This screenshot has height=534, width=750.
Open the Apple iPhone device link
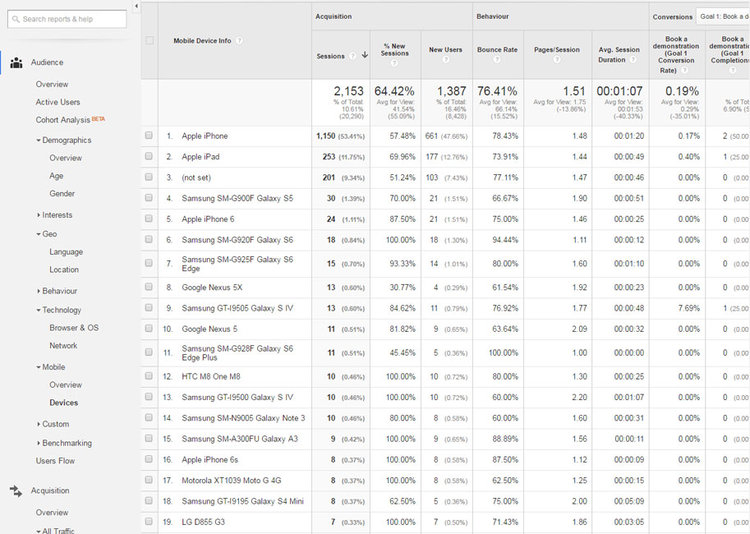pos(204,136)
